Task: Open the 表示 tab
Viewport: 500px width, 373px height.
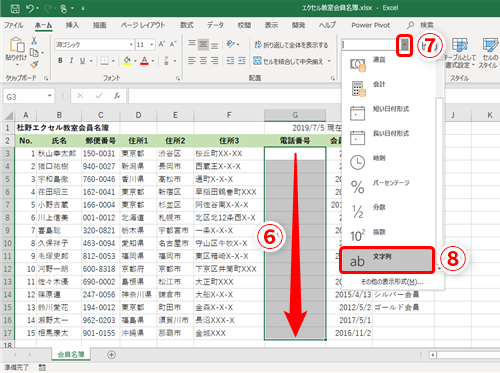Action: (271, 25)
